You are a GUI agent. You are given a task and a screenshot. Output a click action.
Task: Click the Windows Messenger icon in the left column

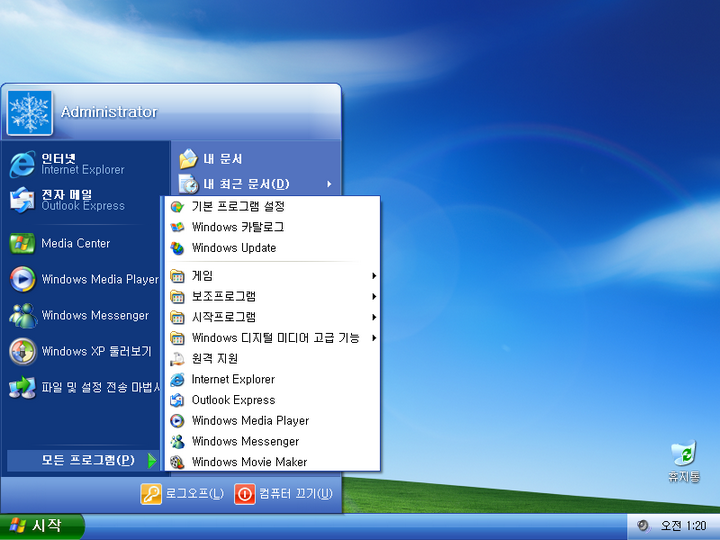point(22,315)
